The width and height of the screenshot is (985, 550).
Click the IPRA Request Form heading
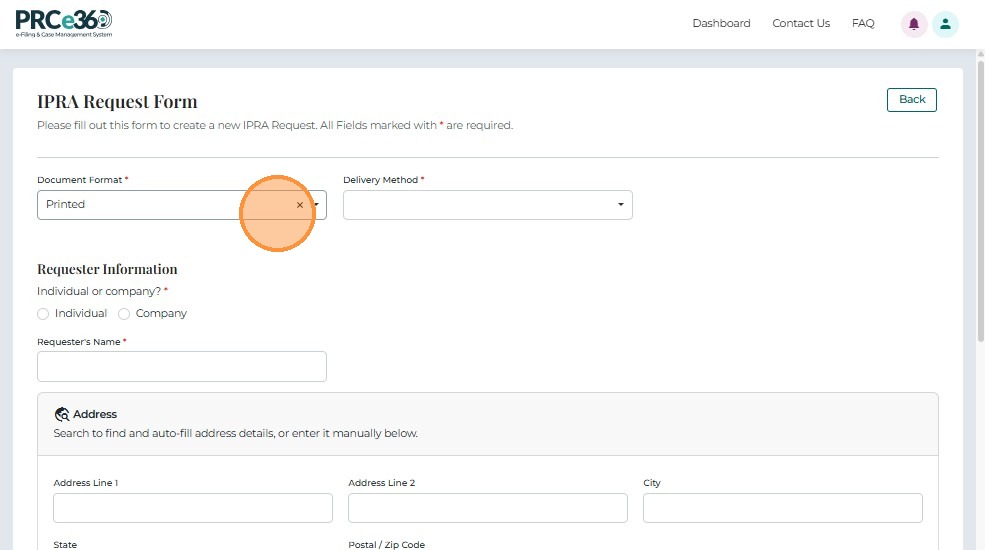tap(117, 102)
